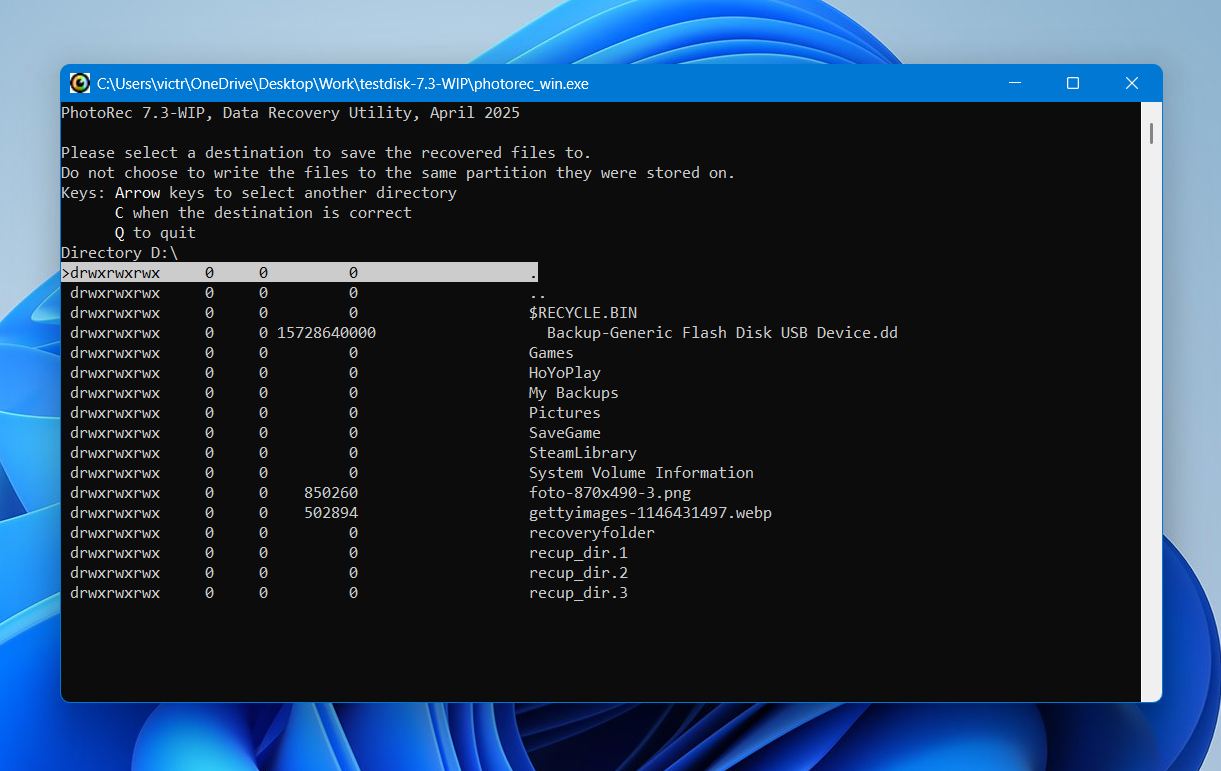The image size is (1221, 771).
Task: Click the 'Q to quit' instruction line
Action: 155,233
